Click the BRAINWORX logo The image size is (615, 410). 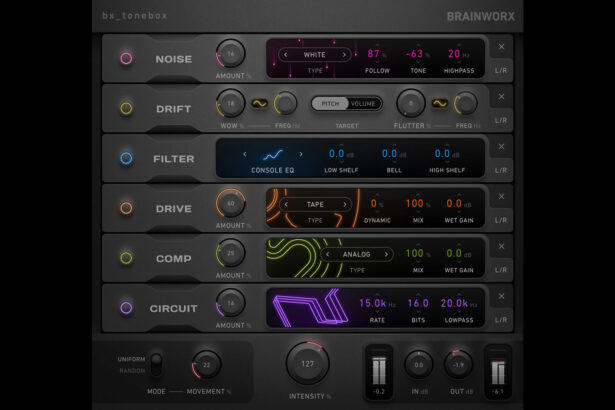click(x=480, y=16)
